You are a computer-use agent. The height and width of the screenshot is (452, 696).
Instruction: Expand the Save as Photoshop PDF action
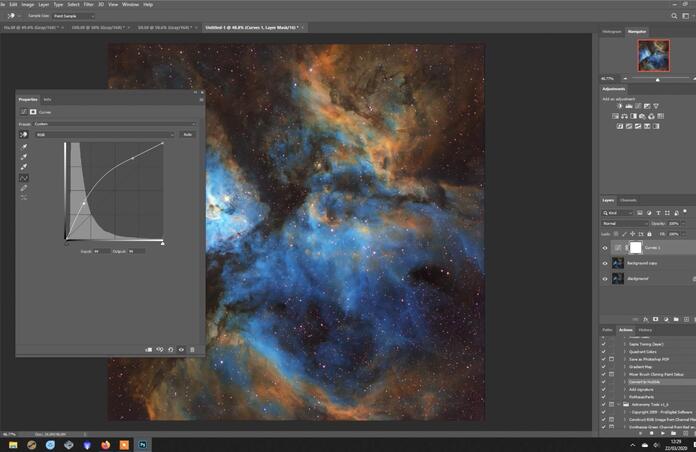click(625, 359)
